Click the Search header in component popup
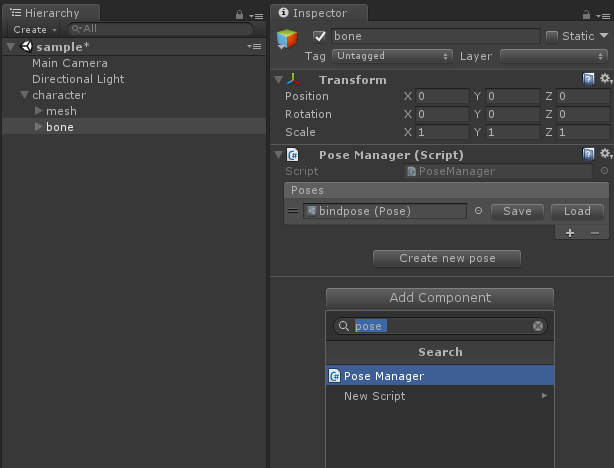Image resolution: width=614 pixels, height=468 pixels. click(x=440, y=352)
